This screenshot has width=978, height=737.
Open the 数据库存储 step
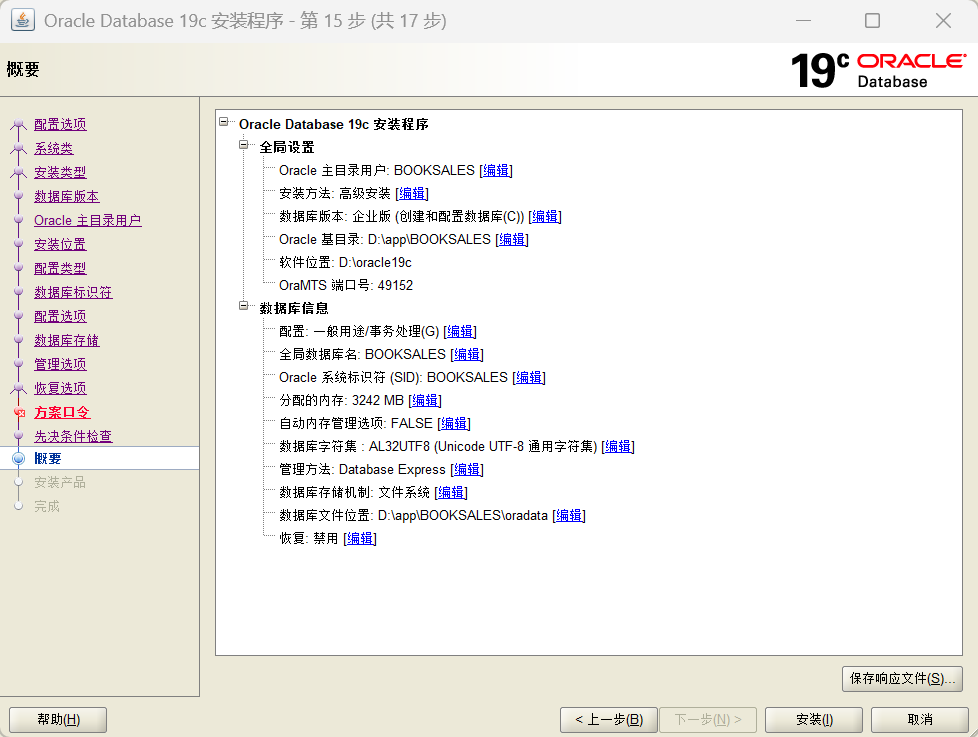[67, 340]
